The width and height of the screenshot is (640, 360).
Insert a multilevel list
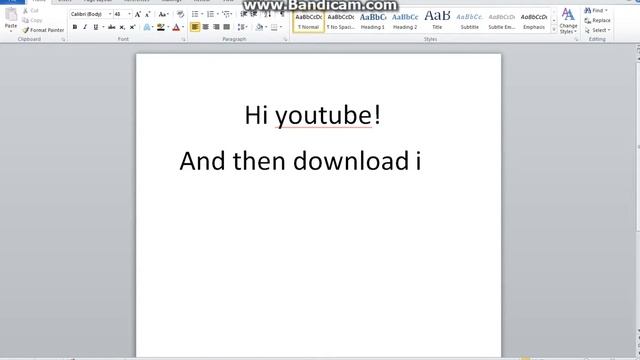pos(226,14)
